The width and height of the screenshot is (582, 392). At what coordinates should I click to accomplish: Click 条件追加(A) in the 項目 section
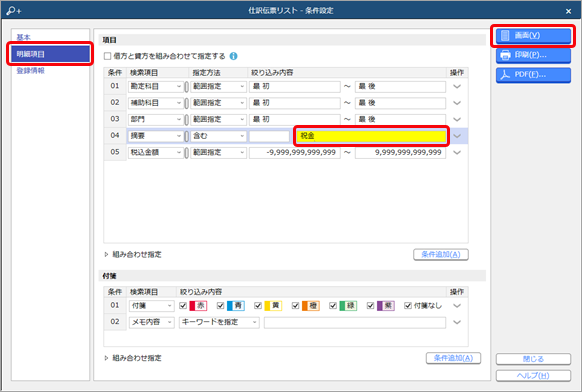(441, 255)
